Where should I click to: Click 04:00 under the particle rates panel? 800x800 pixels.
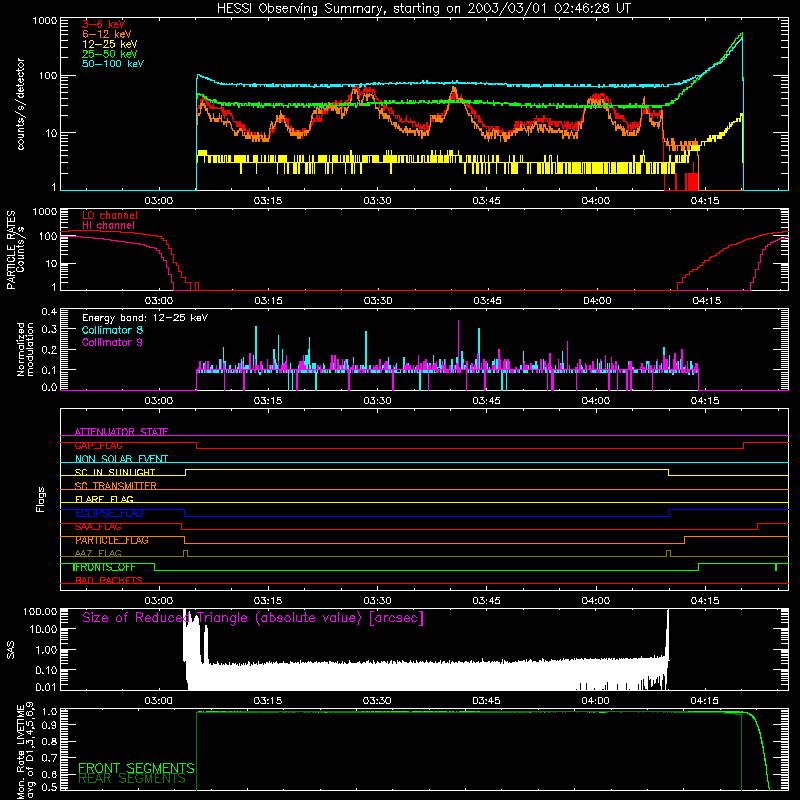[597, 301]
